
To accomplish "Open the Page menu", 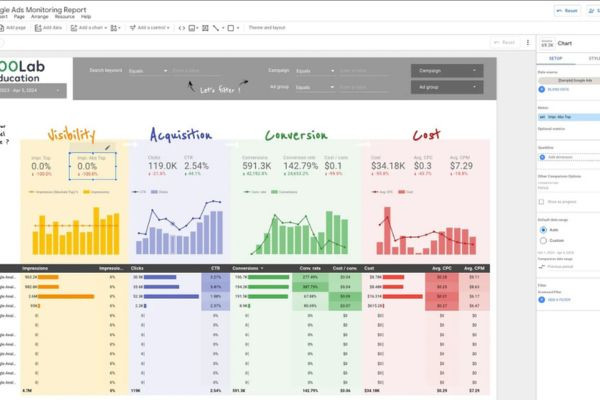I will [19, 17].
